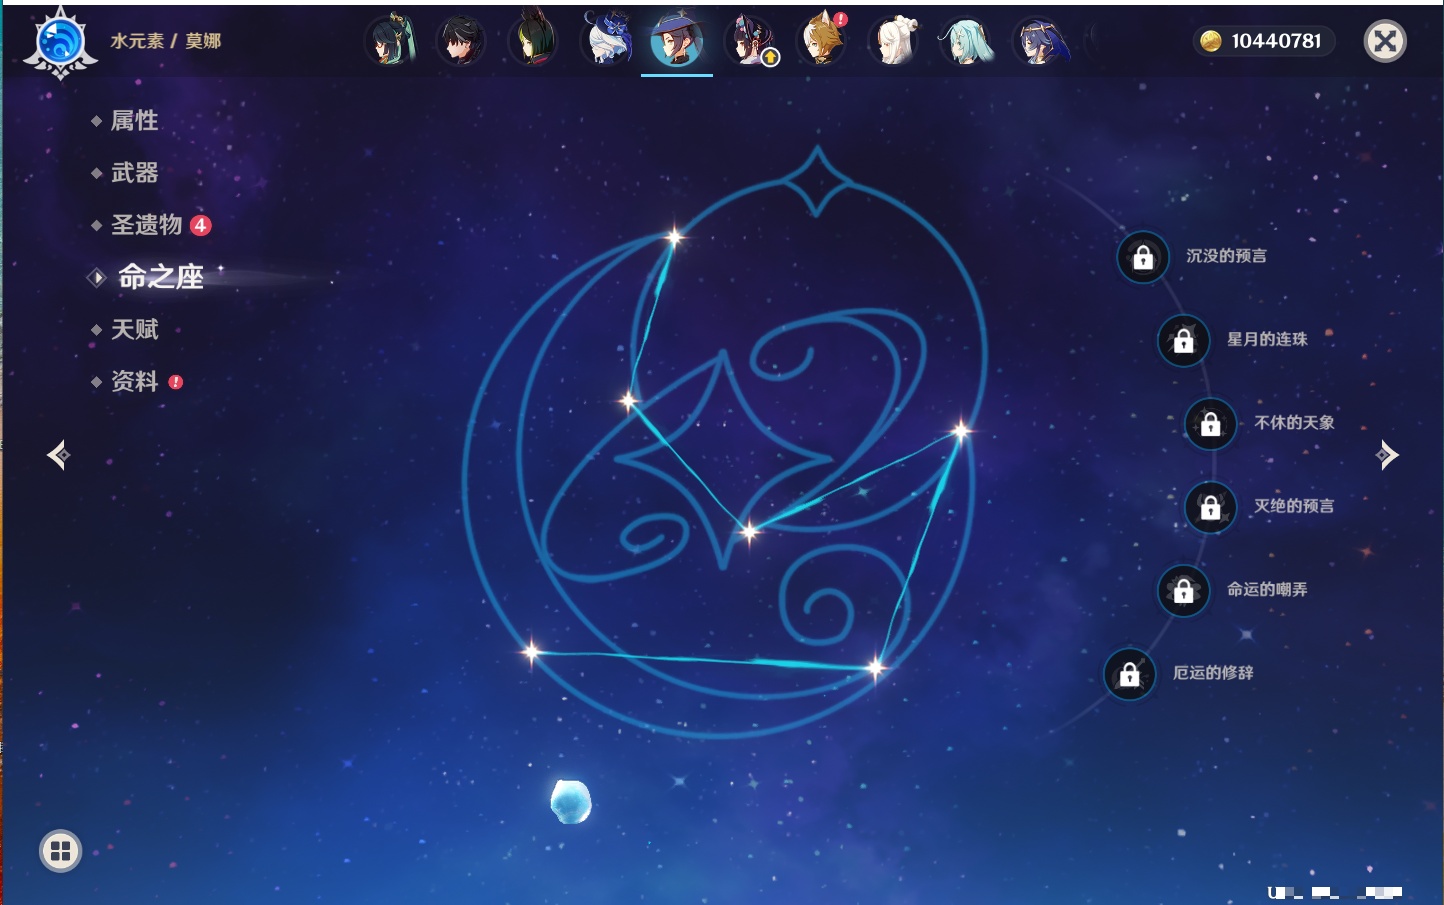This screenshot has height=905, width=1444.
Task: Select the light-teal twin-tail haired avatar
Action: (966, 41)
